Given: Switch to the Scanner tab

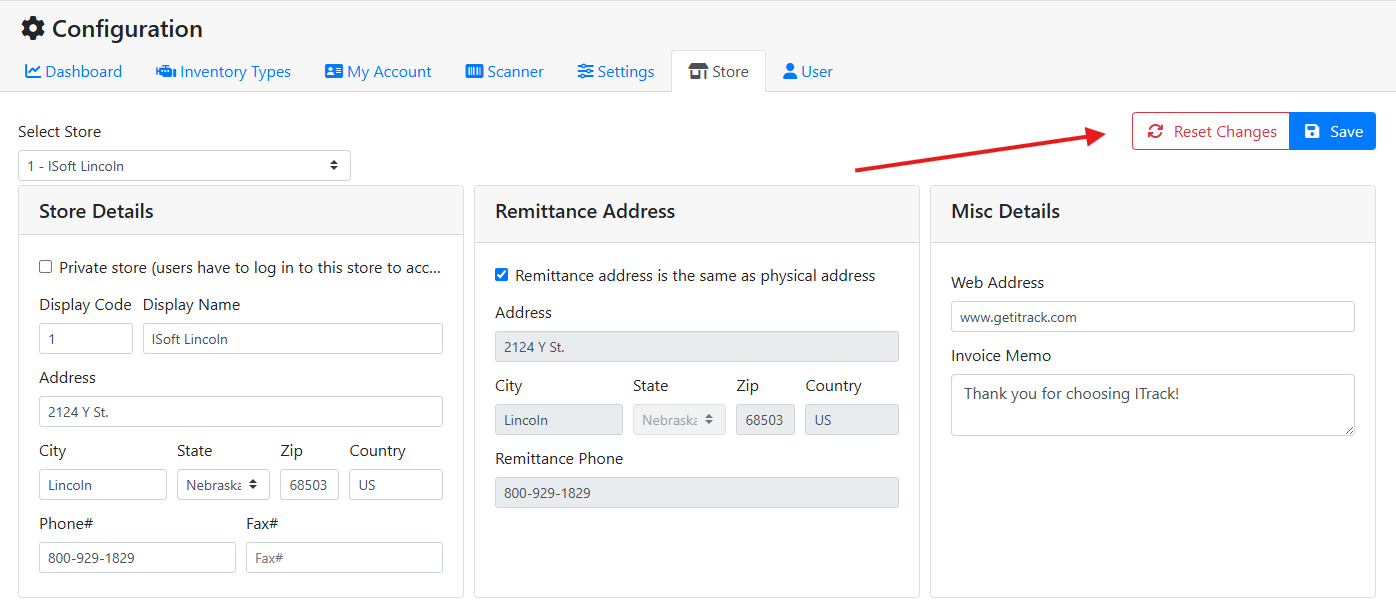Looking at the screenshot, I should [x=505, y=72].
